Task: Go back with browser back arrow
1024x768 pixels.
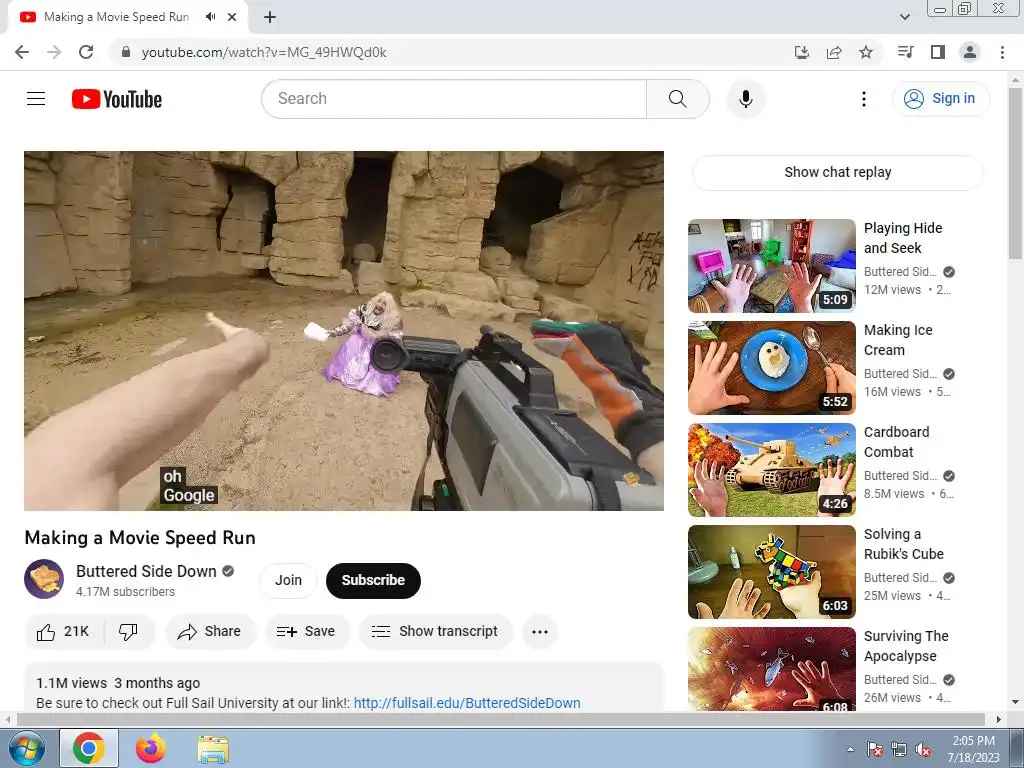Action: [22, 52]
